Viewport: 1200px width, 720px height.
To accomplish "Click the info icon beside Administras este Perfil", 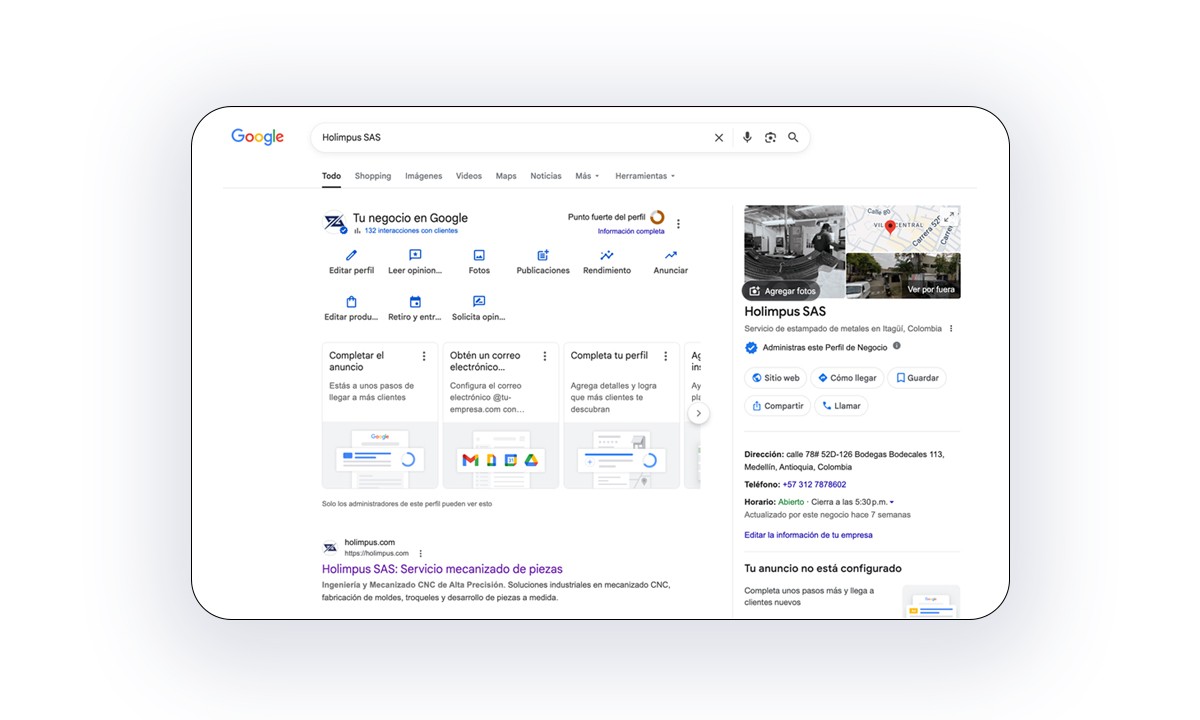I will click(x=896, y=346).
